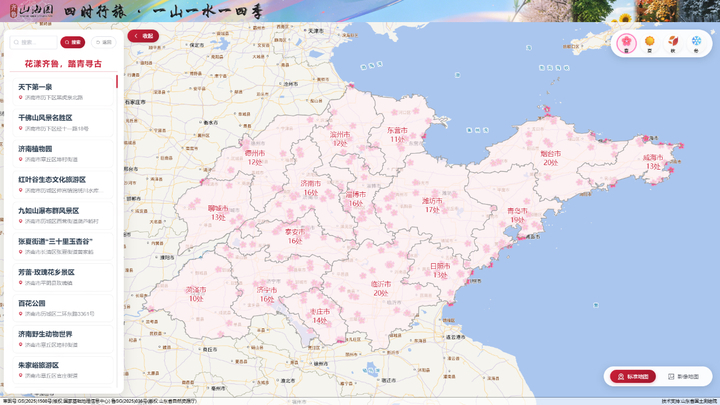Image resolution: width=720 pixels, height=405 pixels.
Task: Open 红叶谷生态文化旅游区 list entry
Action: (x=63, y=184)
